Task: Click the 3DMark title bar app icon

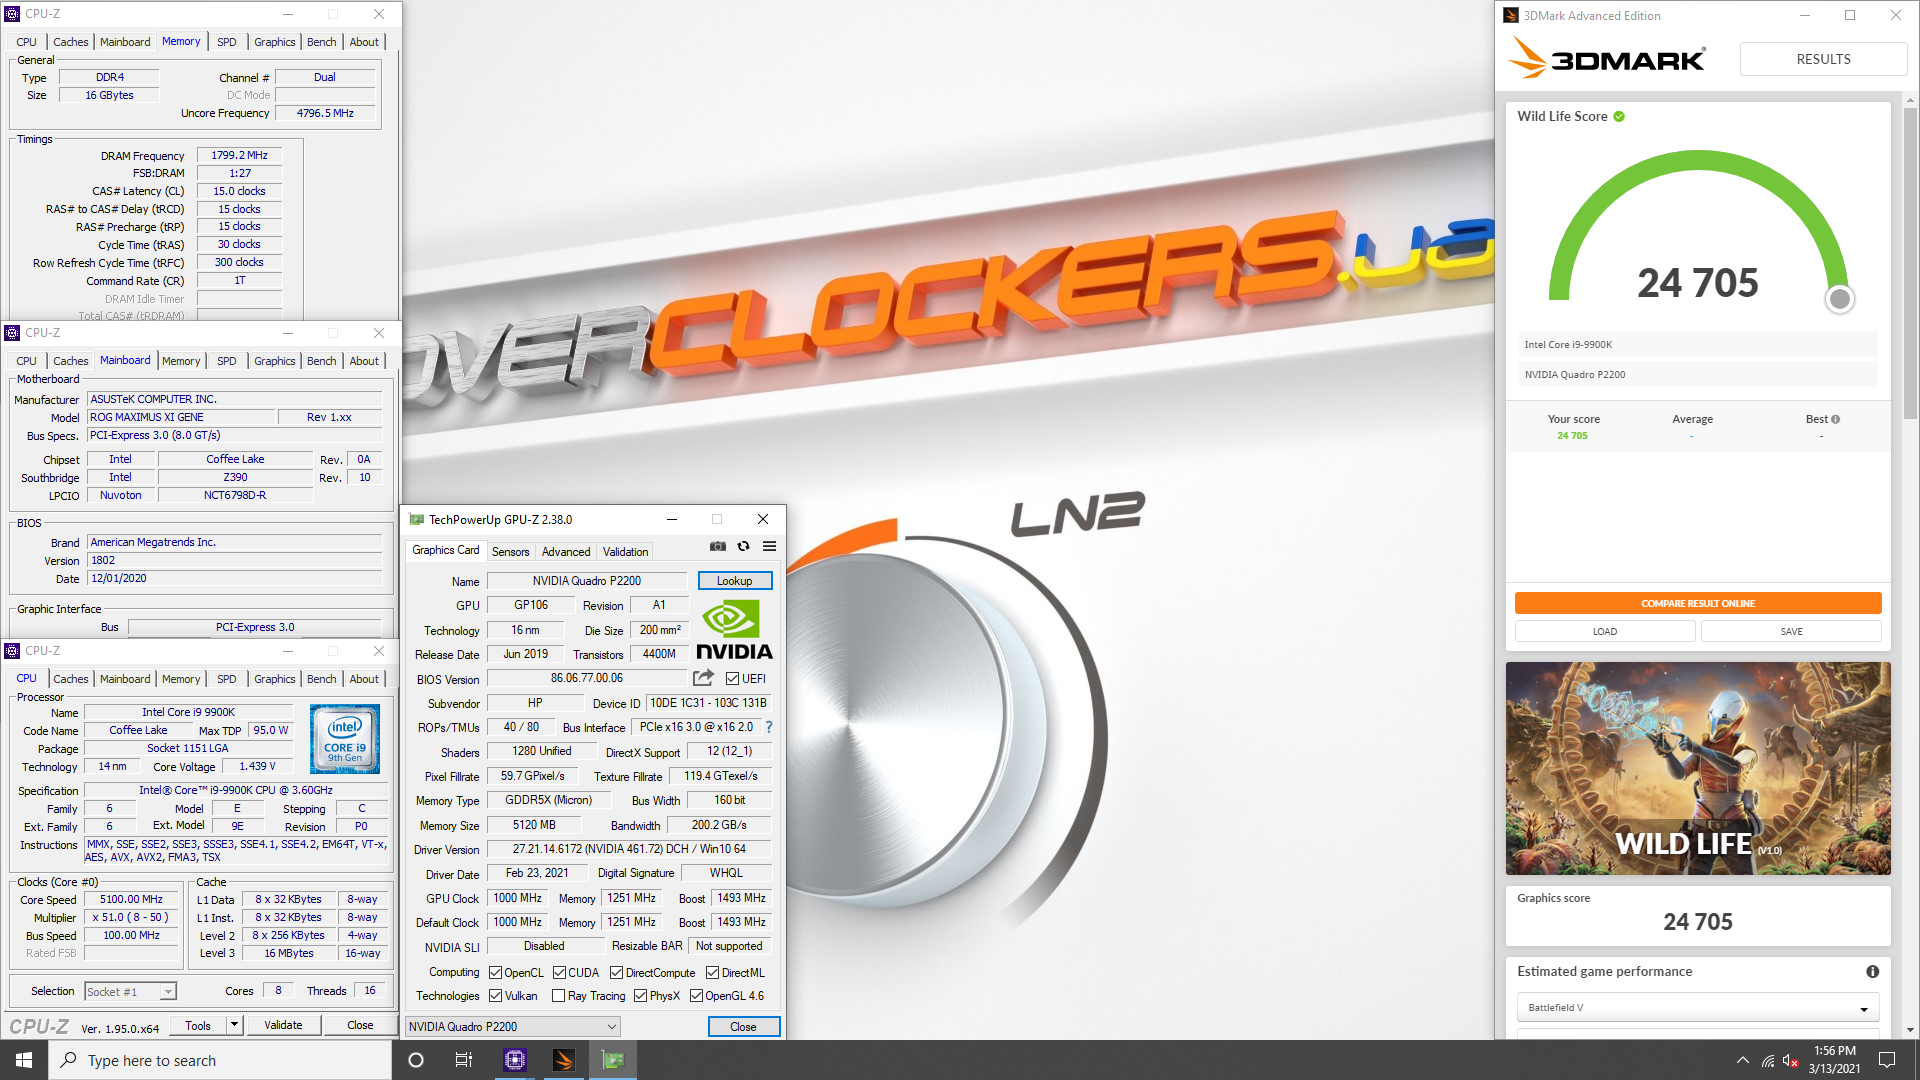Action: [x=1511, y=15]
